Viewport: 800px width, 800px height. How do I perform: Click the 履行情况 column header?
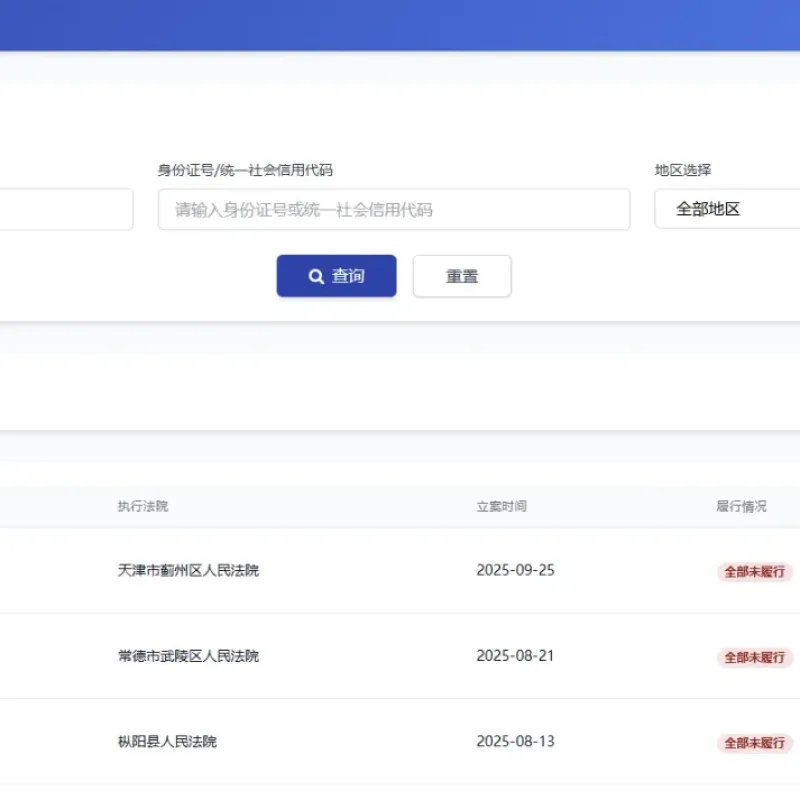741,506
